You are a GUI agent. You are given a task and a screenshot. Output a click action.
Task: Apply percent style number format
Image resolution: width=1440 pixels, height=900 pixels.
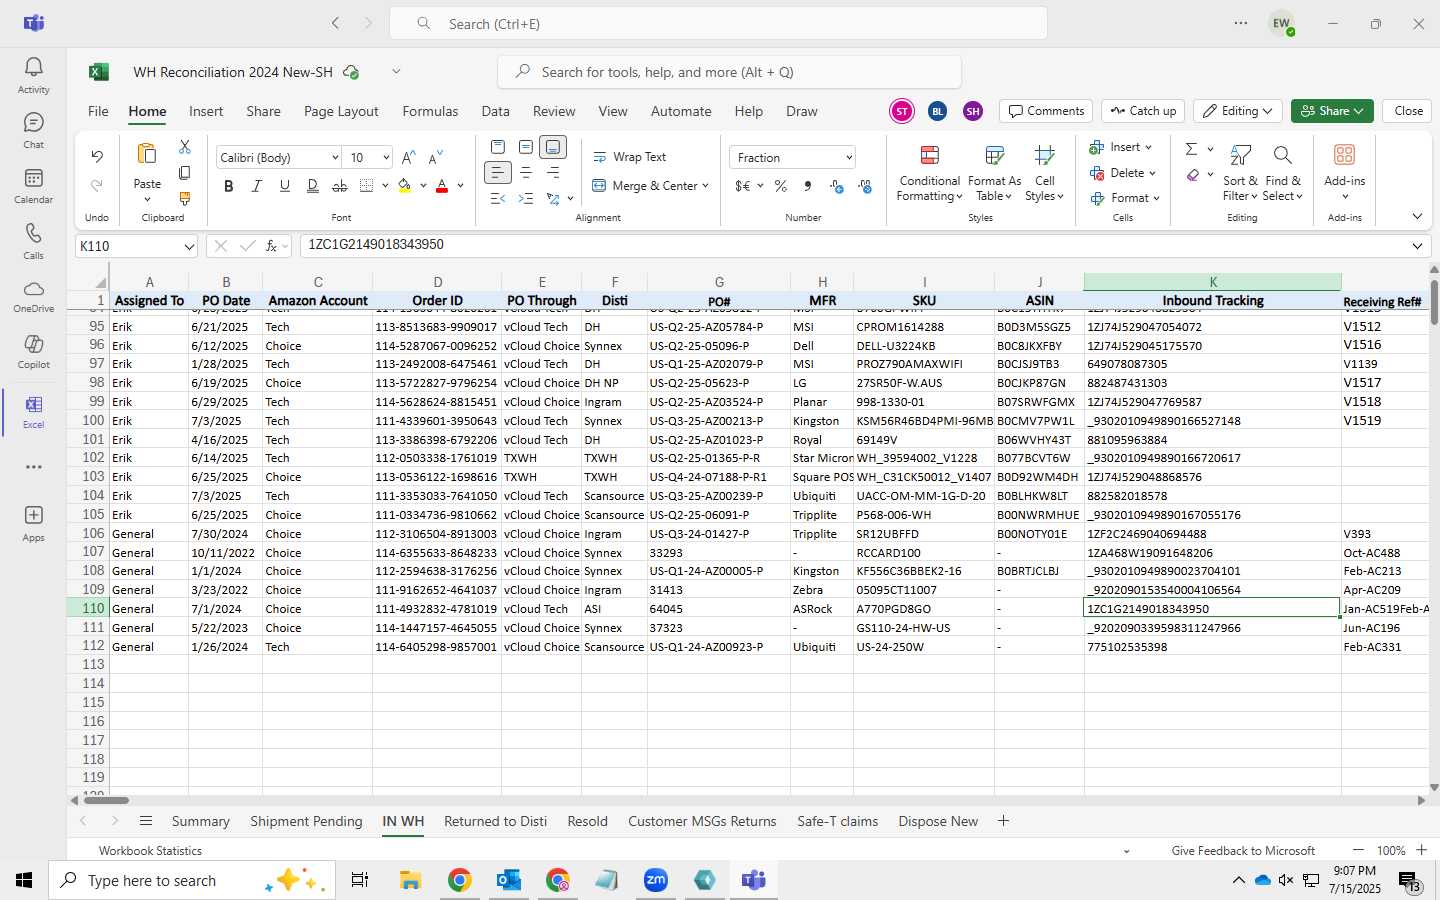pyautogui.click(x=781, y=186)
